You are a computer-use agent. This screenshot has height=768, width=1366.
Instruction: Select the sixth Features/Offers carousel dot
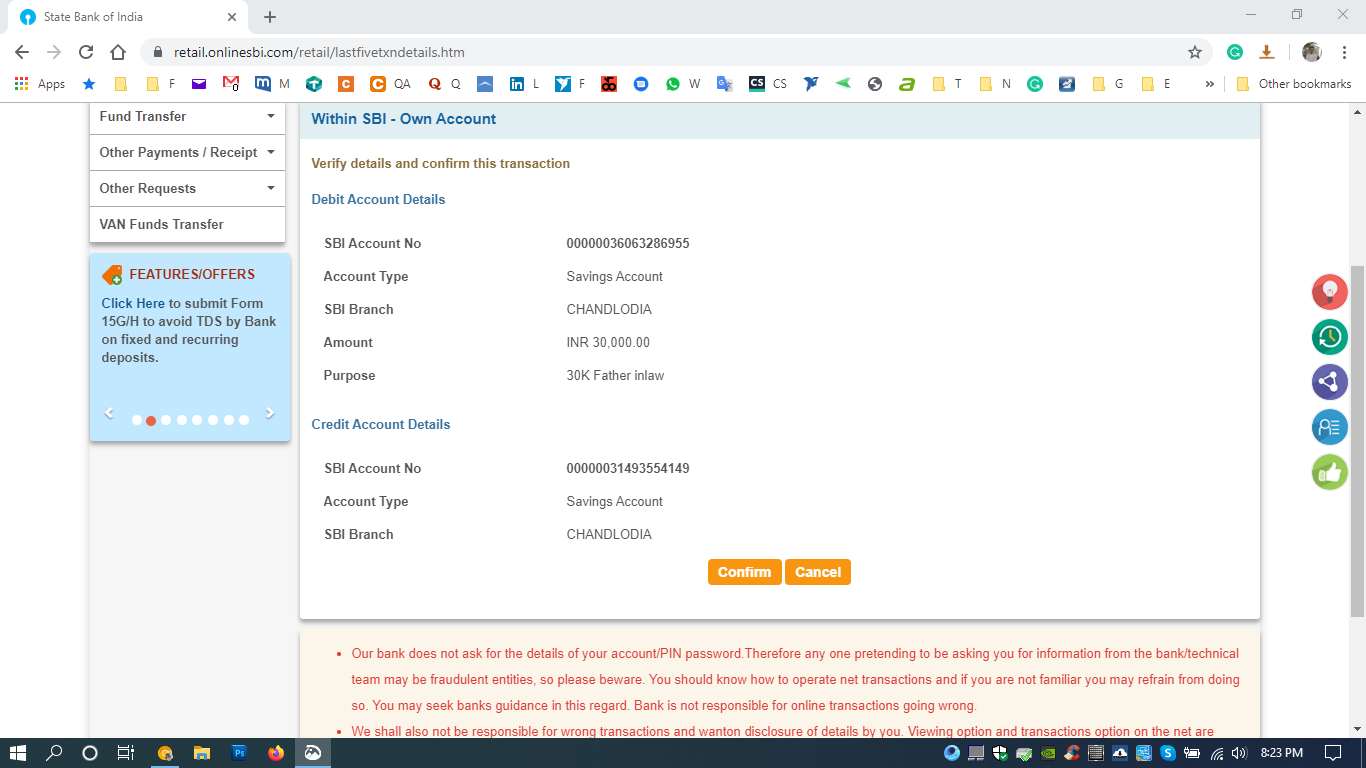pyautogui.click(x=213, y=420)
